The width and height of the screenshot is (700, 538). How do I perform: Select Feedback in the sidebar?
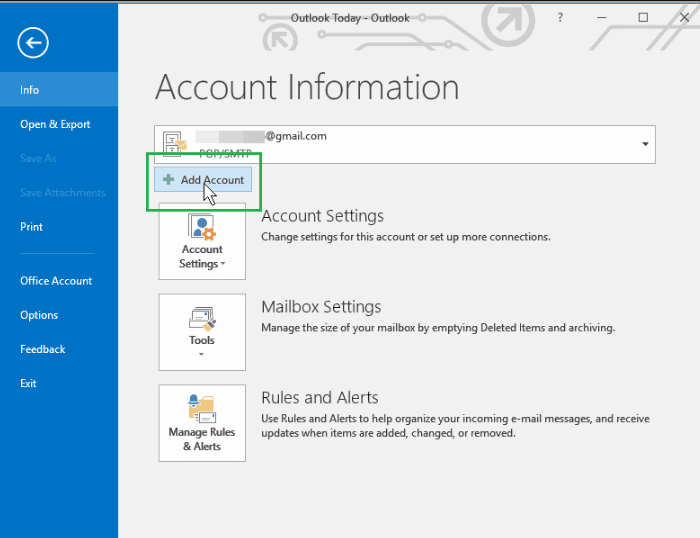coord(43,349)
